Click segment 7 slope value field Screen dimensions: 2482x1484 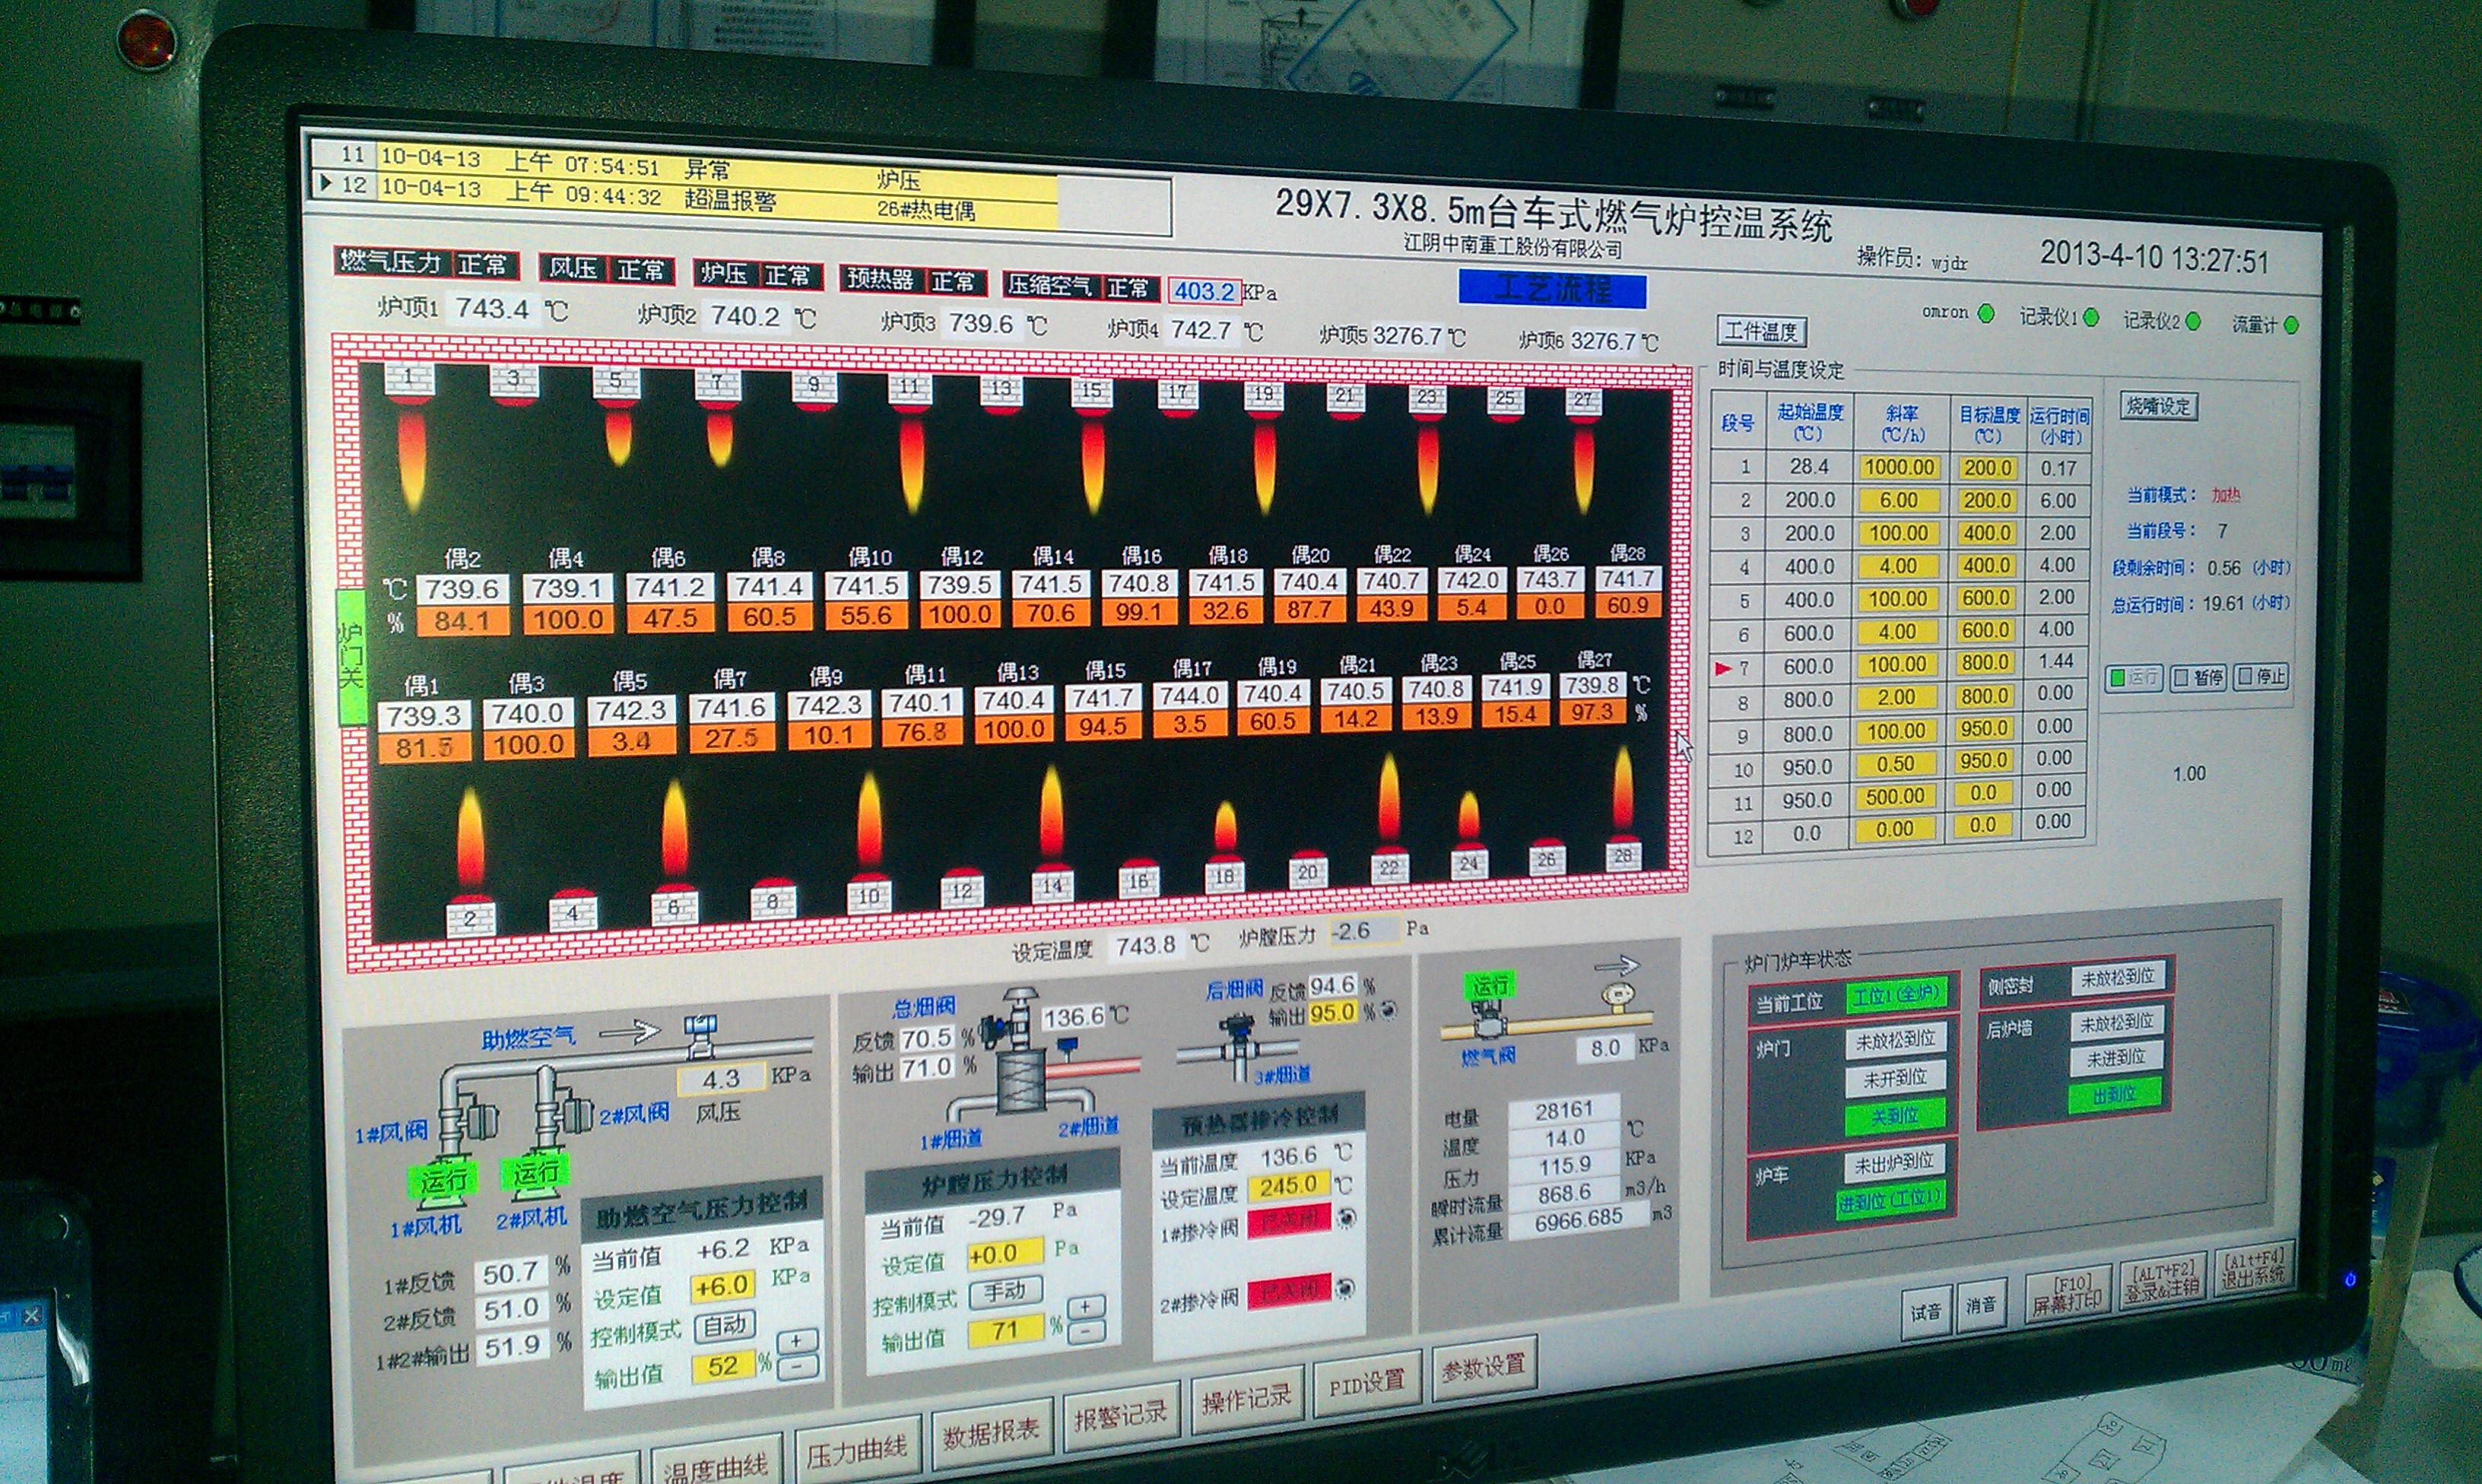click(1897, 665)
